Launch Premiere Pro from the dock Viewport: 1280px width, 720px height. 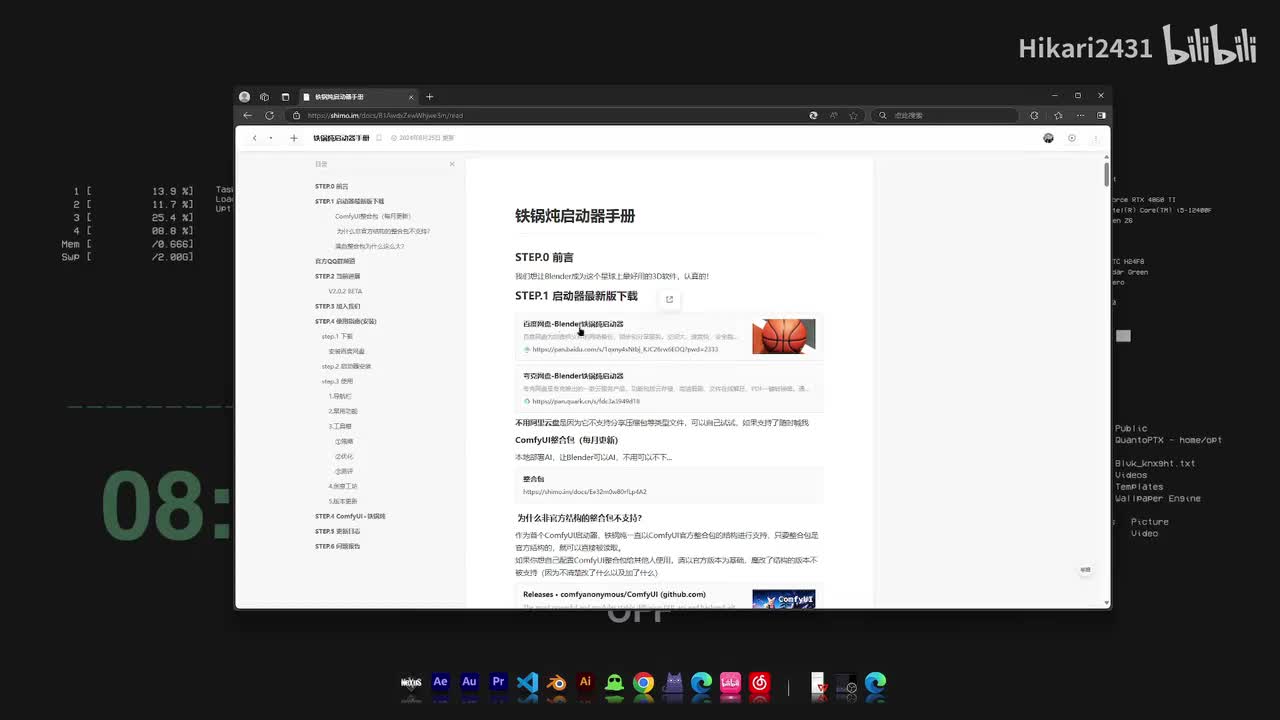tap(498, 683)
